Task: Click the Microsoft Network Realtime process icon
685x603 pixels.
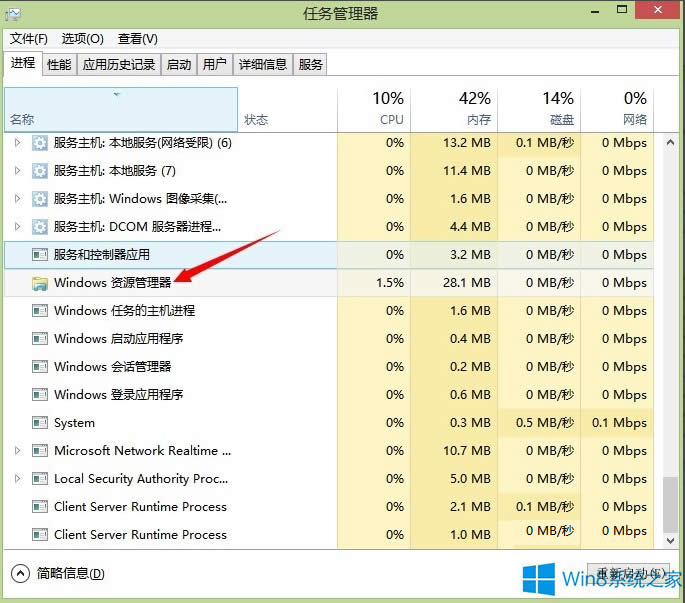Action: pyautogui.click(x=40, y=451)
